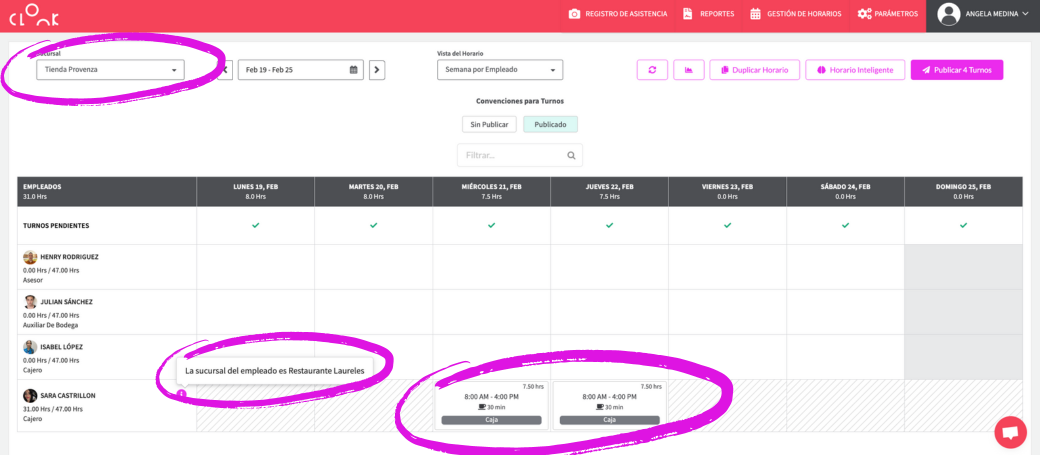Click the refresh schedule icon button

pyautogui.click(x=652, y=70)
